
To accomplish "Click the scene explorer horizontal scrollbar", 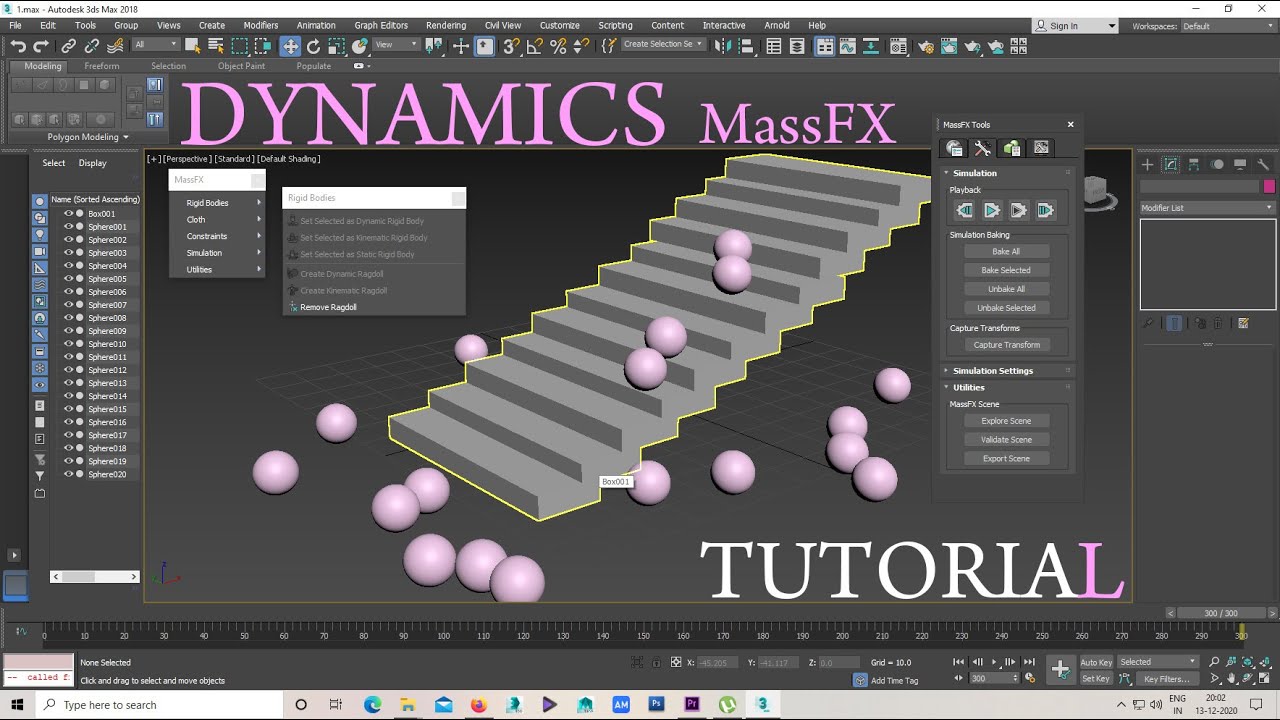I will coord(94,576).
